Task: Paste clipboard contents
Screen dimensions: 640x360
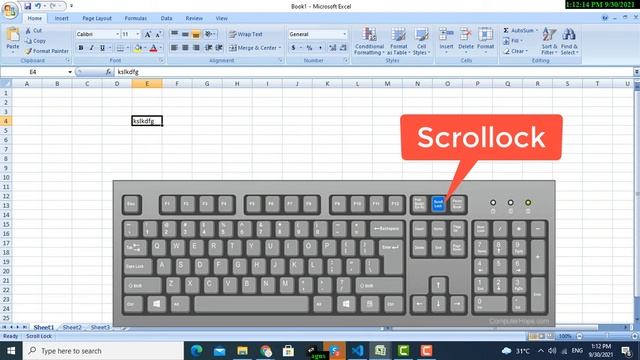Action: pyautogui.click(x=13, y=41)
